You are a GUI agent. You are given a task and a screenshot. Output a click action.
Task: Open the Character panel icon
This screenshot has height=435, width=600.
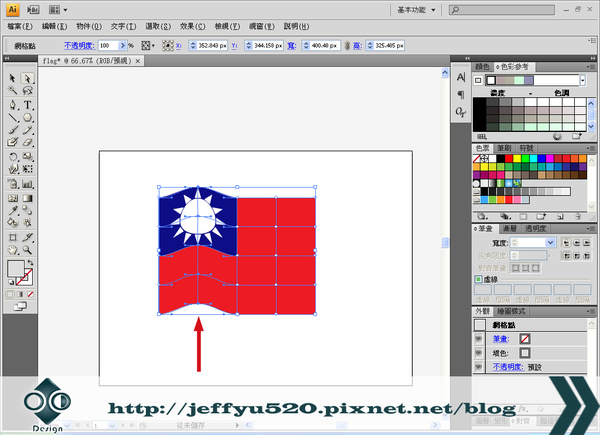pos(461,77)
